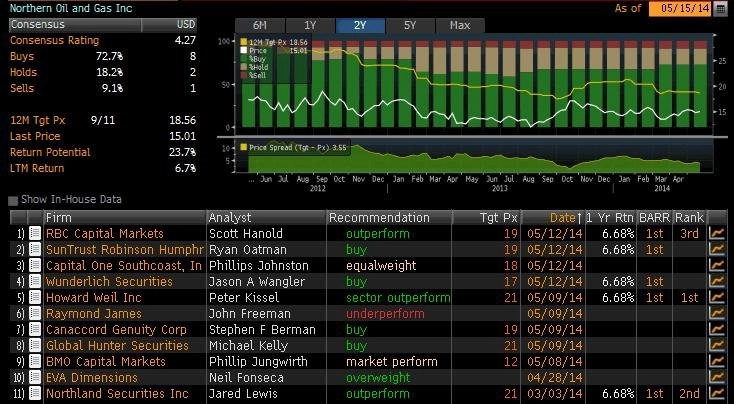Open report document icon for Capital One Southcoast
Viewport: 734px width, 404px height.
tap(35, 265)
